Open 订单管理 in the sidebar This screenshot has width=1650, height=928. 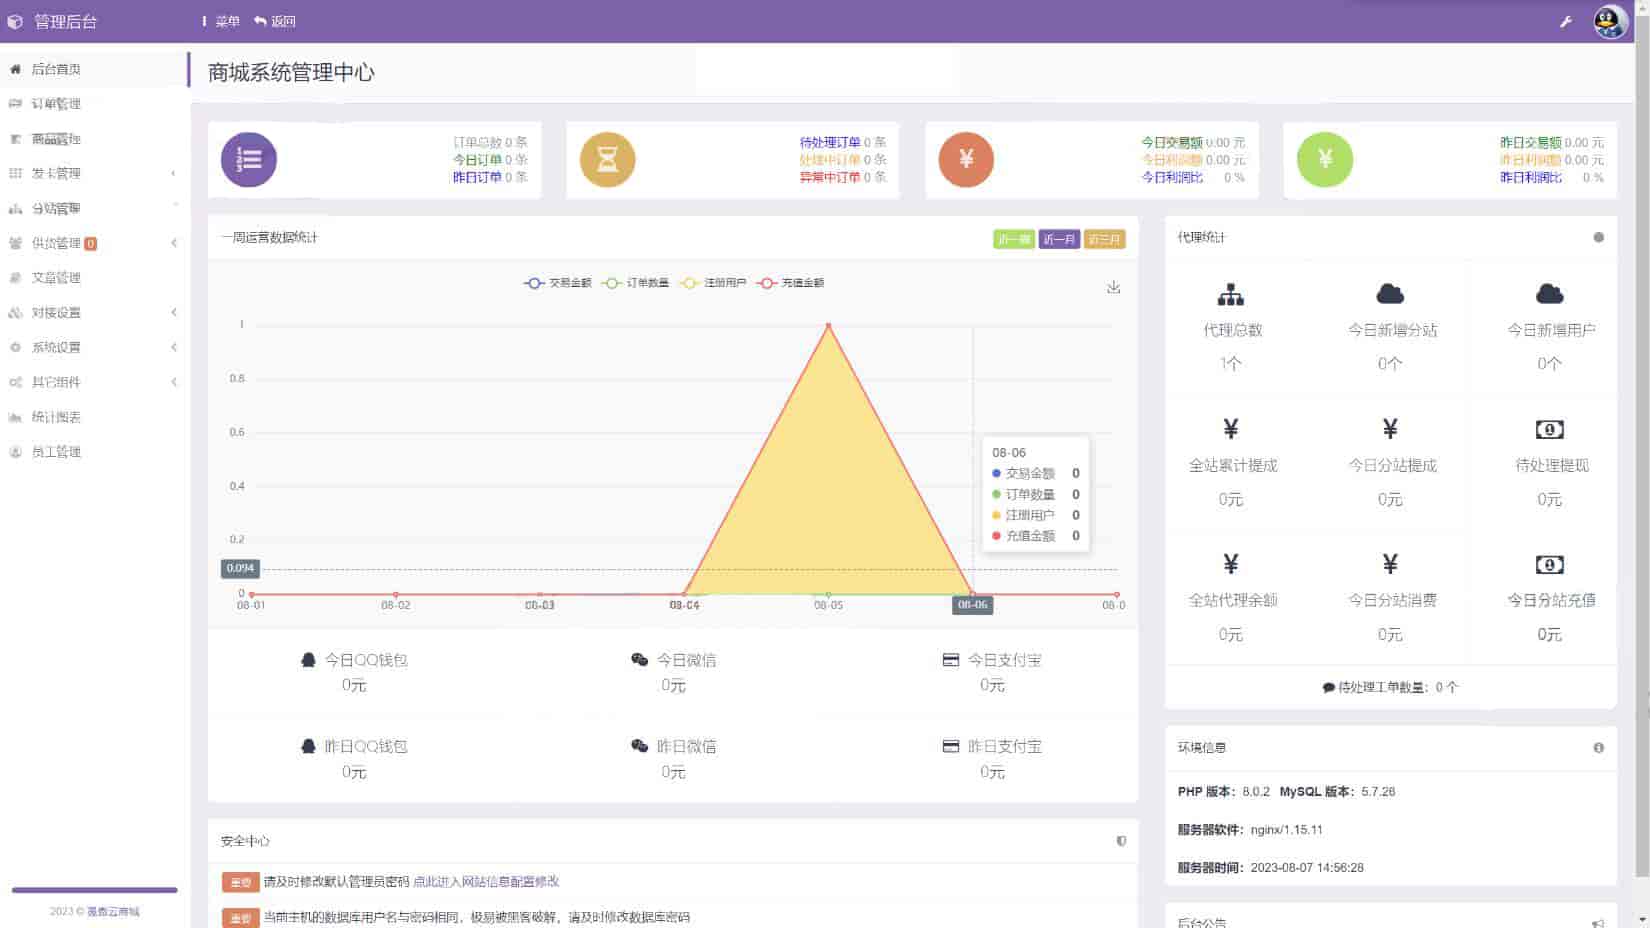click(56, 104)
